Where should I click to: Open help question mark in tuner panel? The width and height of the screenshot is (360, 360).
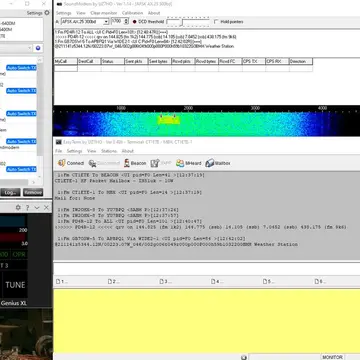pos(27,208)
